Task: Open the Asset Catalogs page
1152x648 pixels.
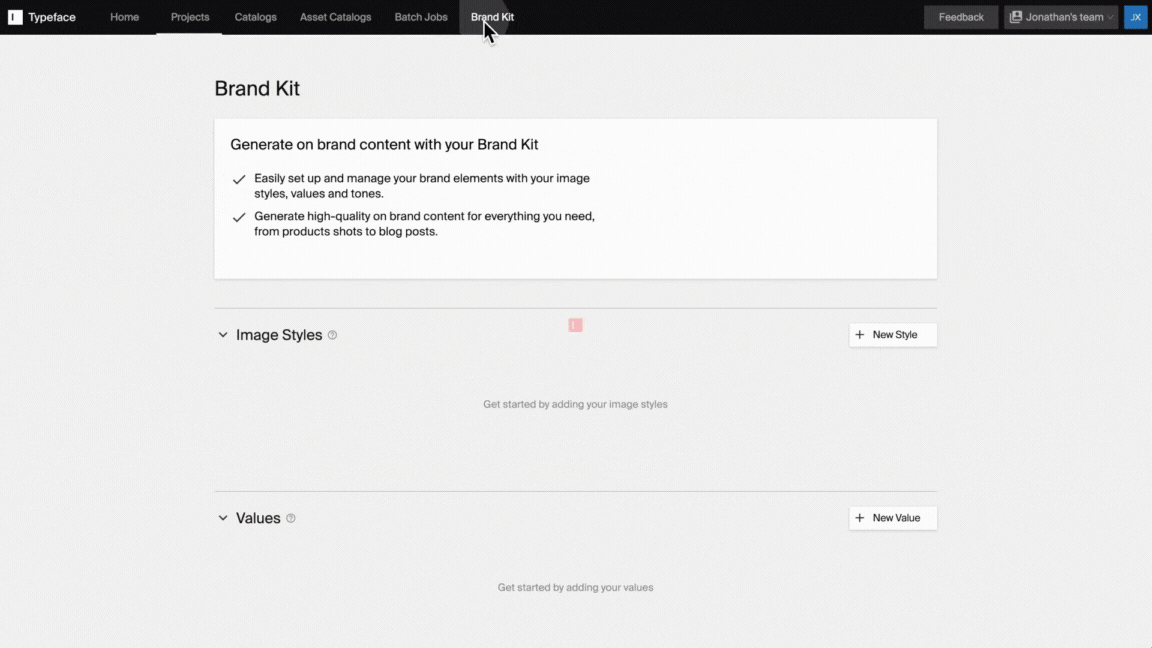Action: point(335,17)
